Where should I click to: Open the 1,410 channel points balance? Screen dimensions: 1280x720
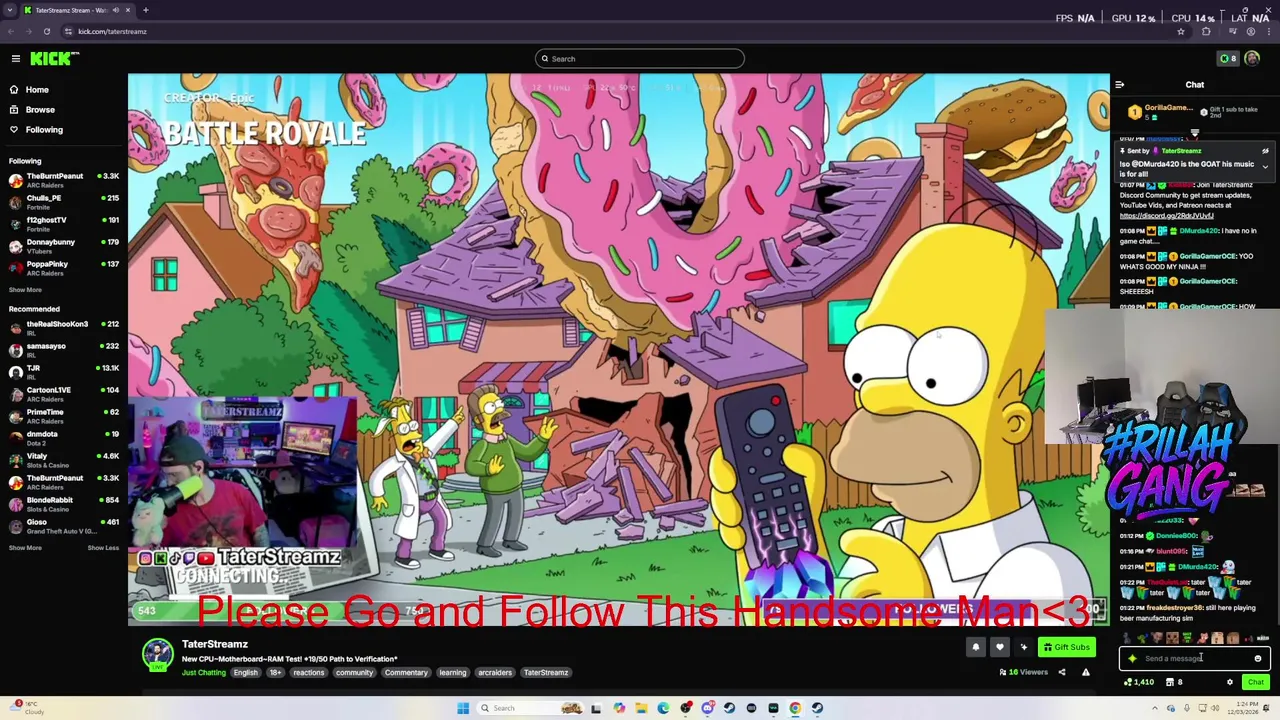(x=1139, y=683)
